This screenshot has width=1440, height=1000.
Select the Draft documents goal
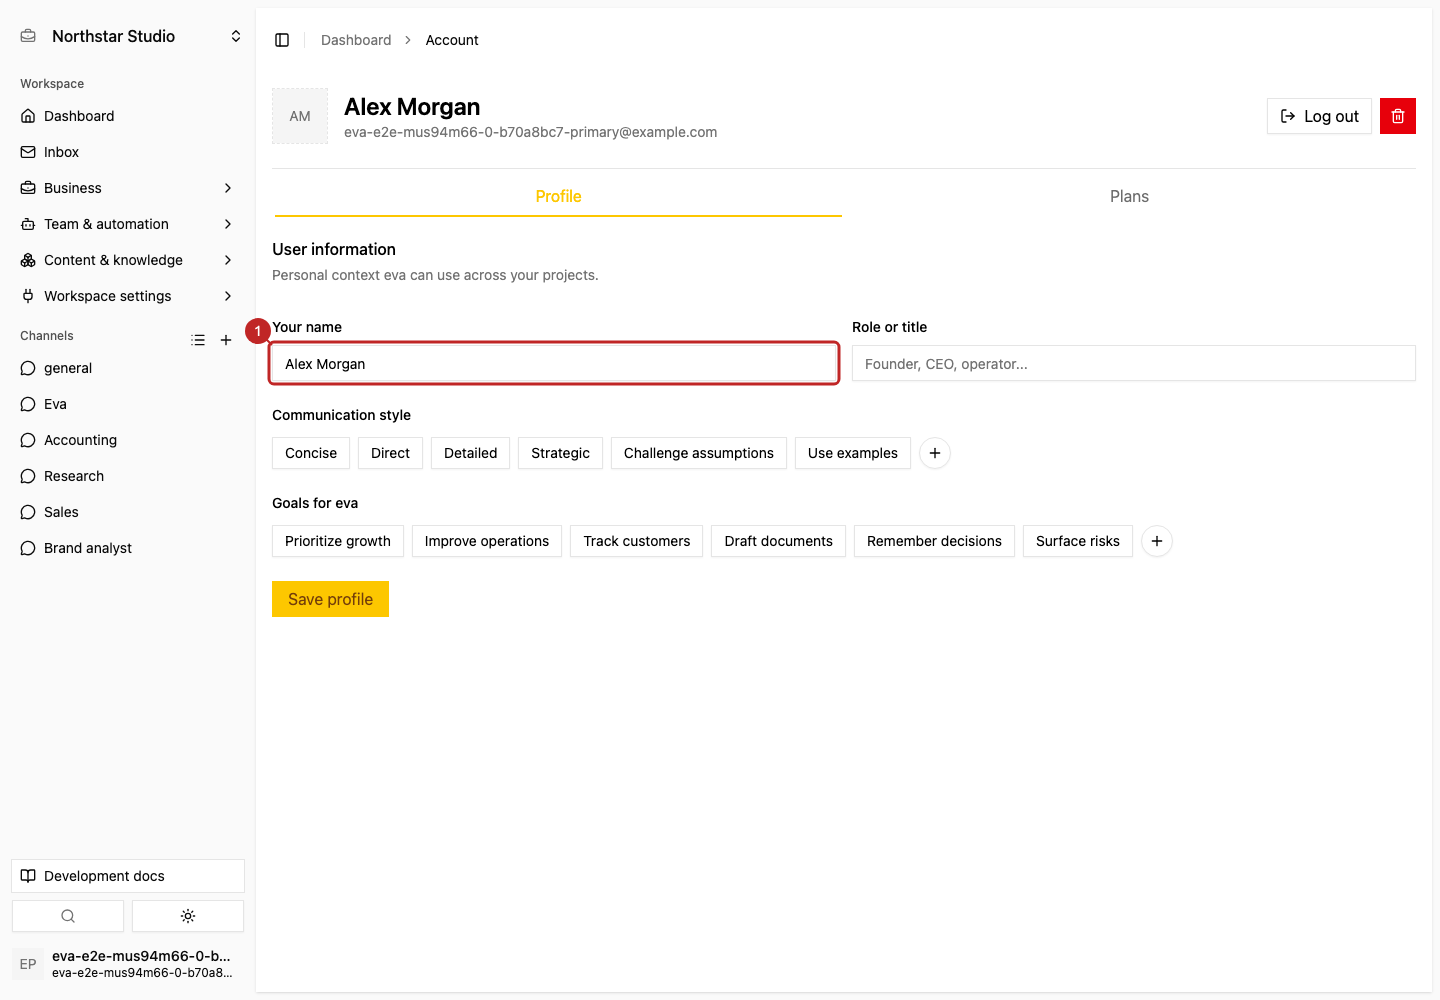click(779, 541)
